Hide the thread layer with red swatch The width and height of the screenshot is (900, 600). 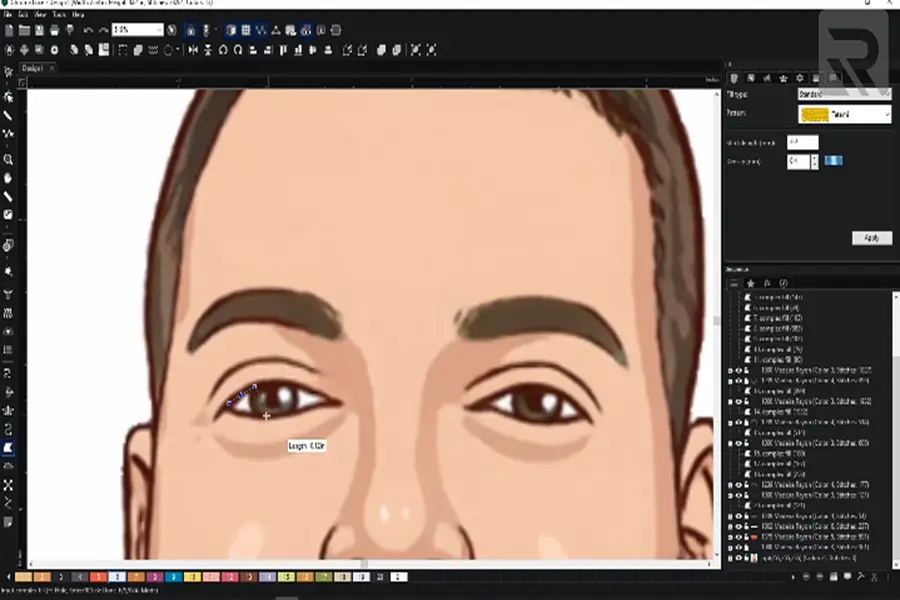pos(738,537)
